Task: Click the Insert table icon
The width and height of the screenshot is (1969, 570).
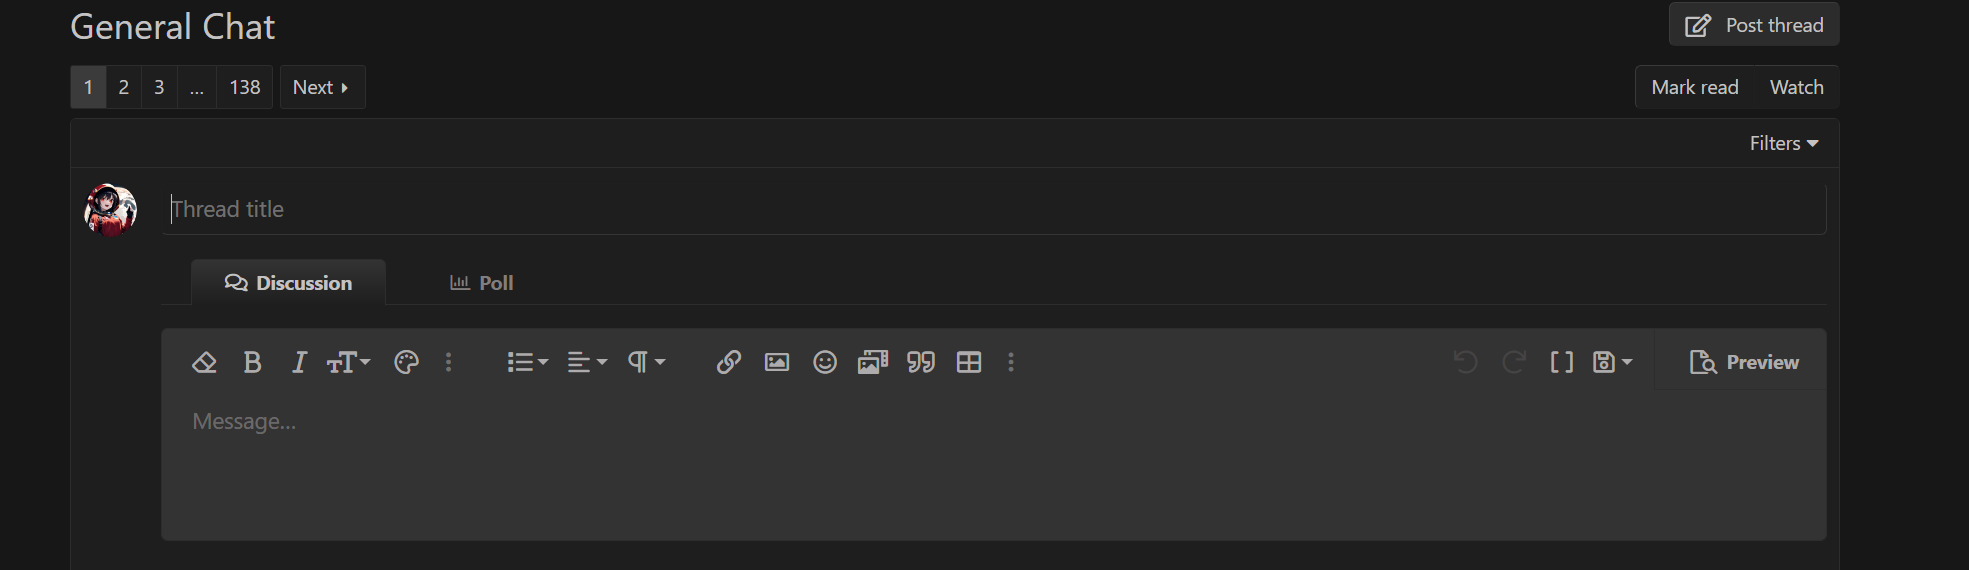Action: (968, 362)
